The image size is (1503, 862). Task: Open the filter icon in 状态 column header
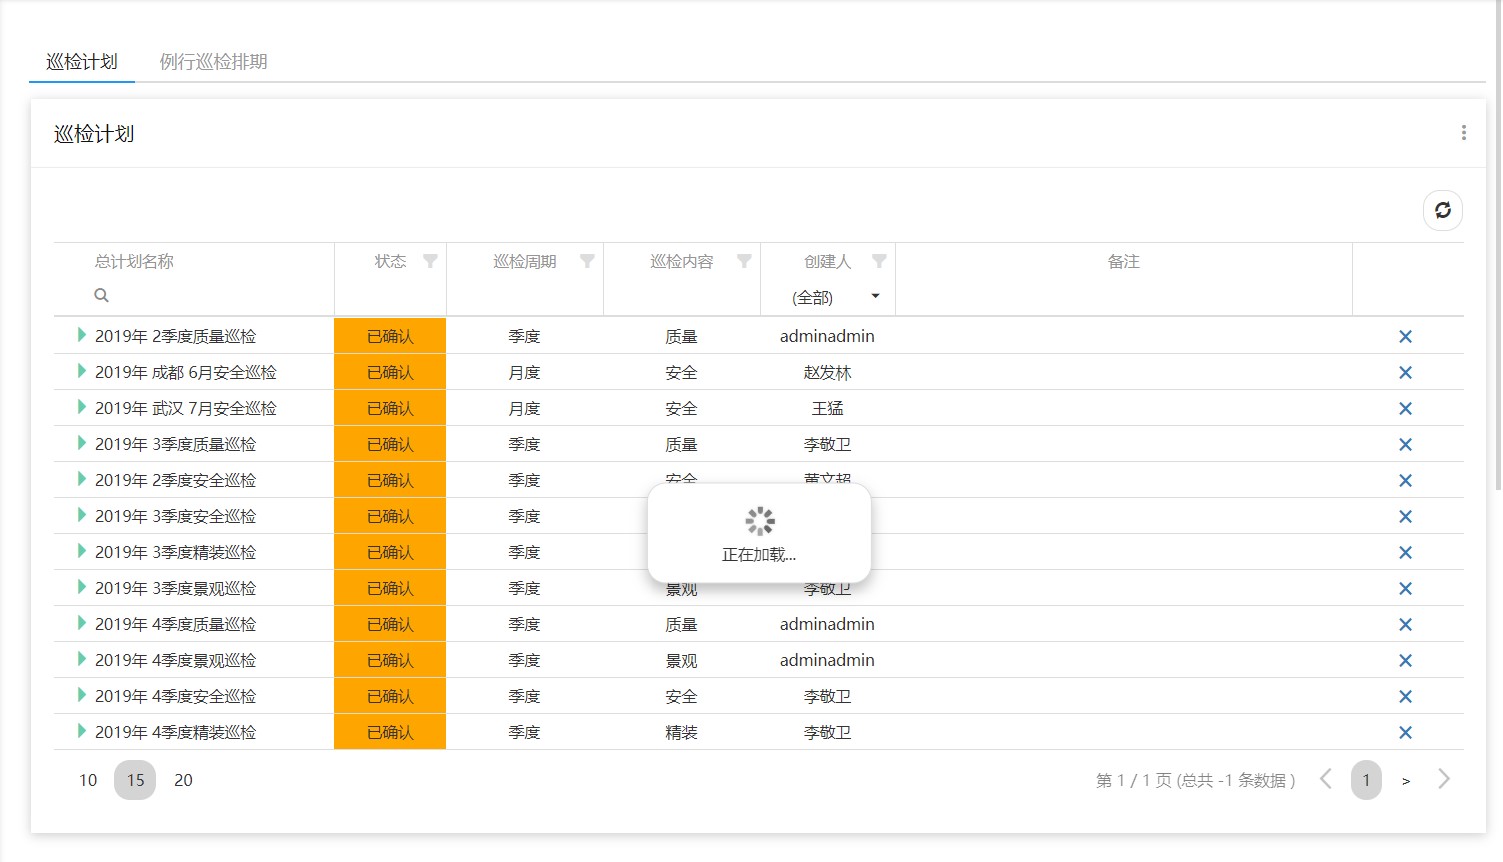tap(430, 261)
